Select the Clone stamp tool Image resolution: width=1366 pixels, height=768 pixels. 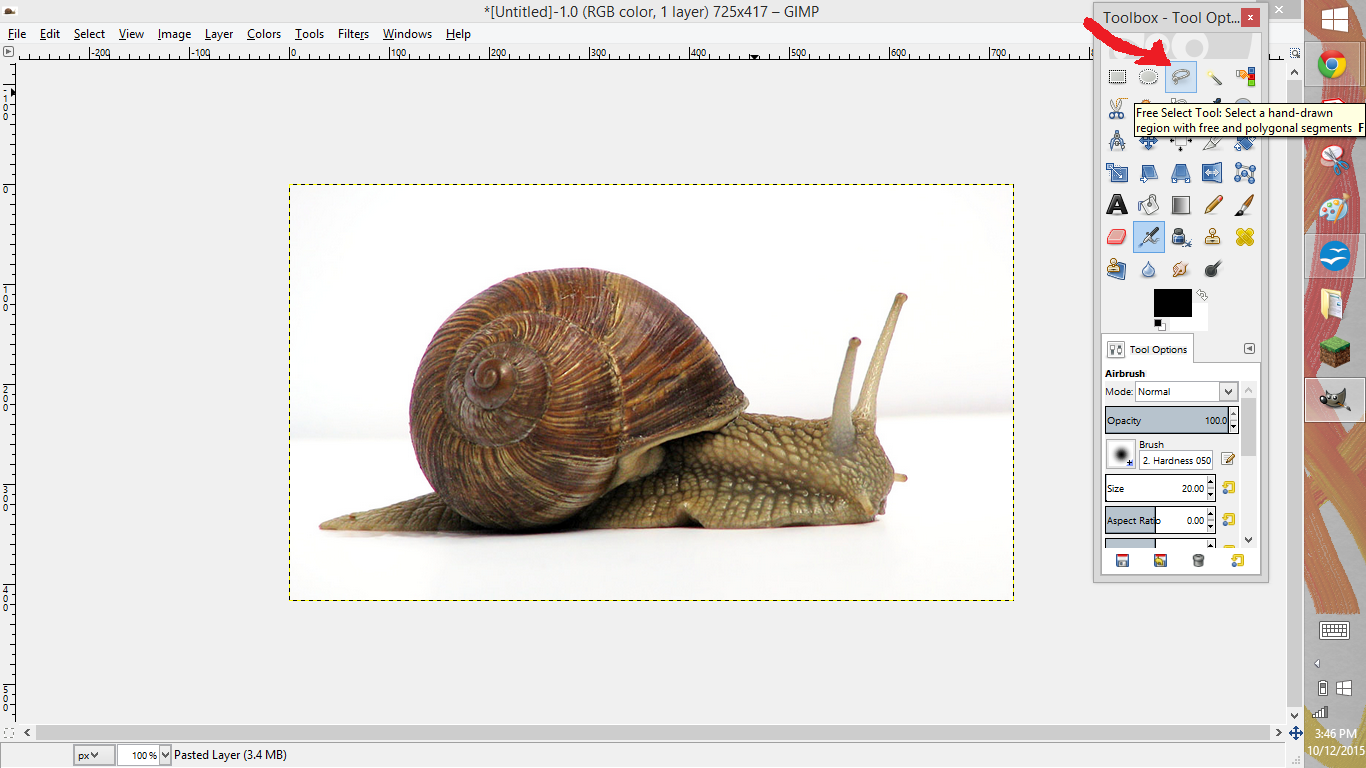tap(1213, 237)
